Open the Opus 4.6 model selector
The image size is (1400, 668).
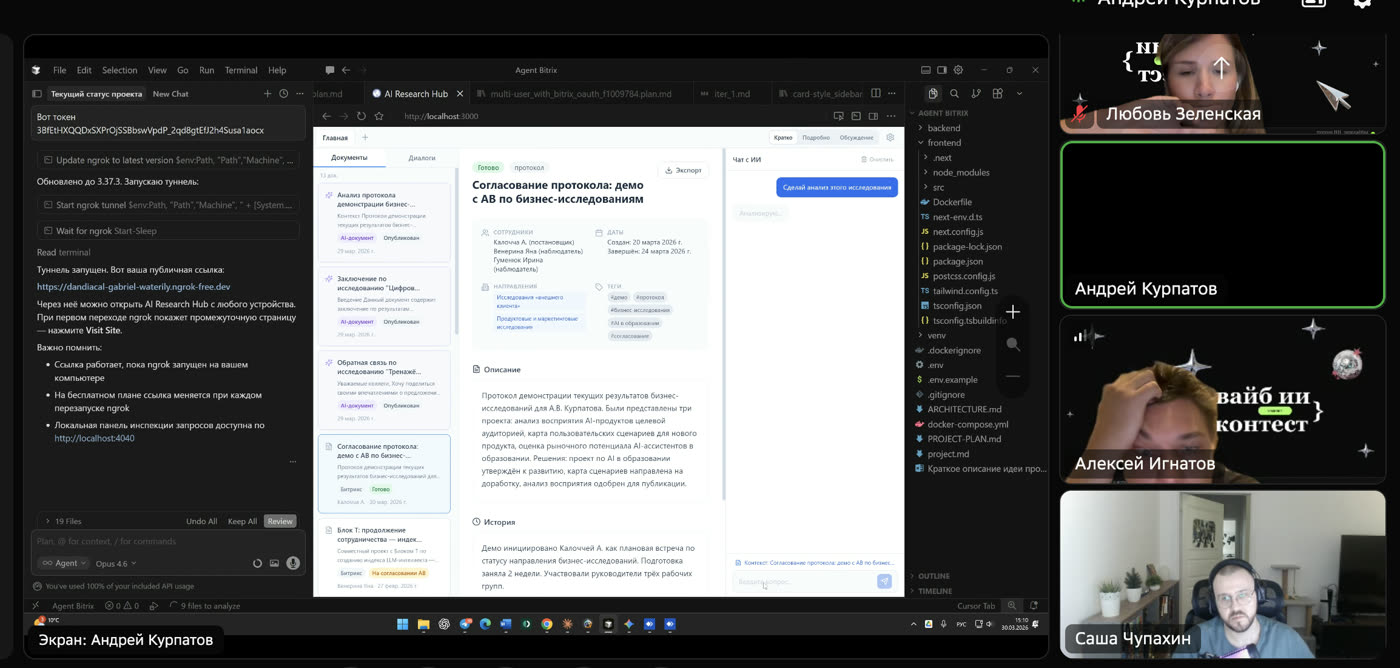115,563
